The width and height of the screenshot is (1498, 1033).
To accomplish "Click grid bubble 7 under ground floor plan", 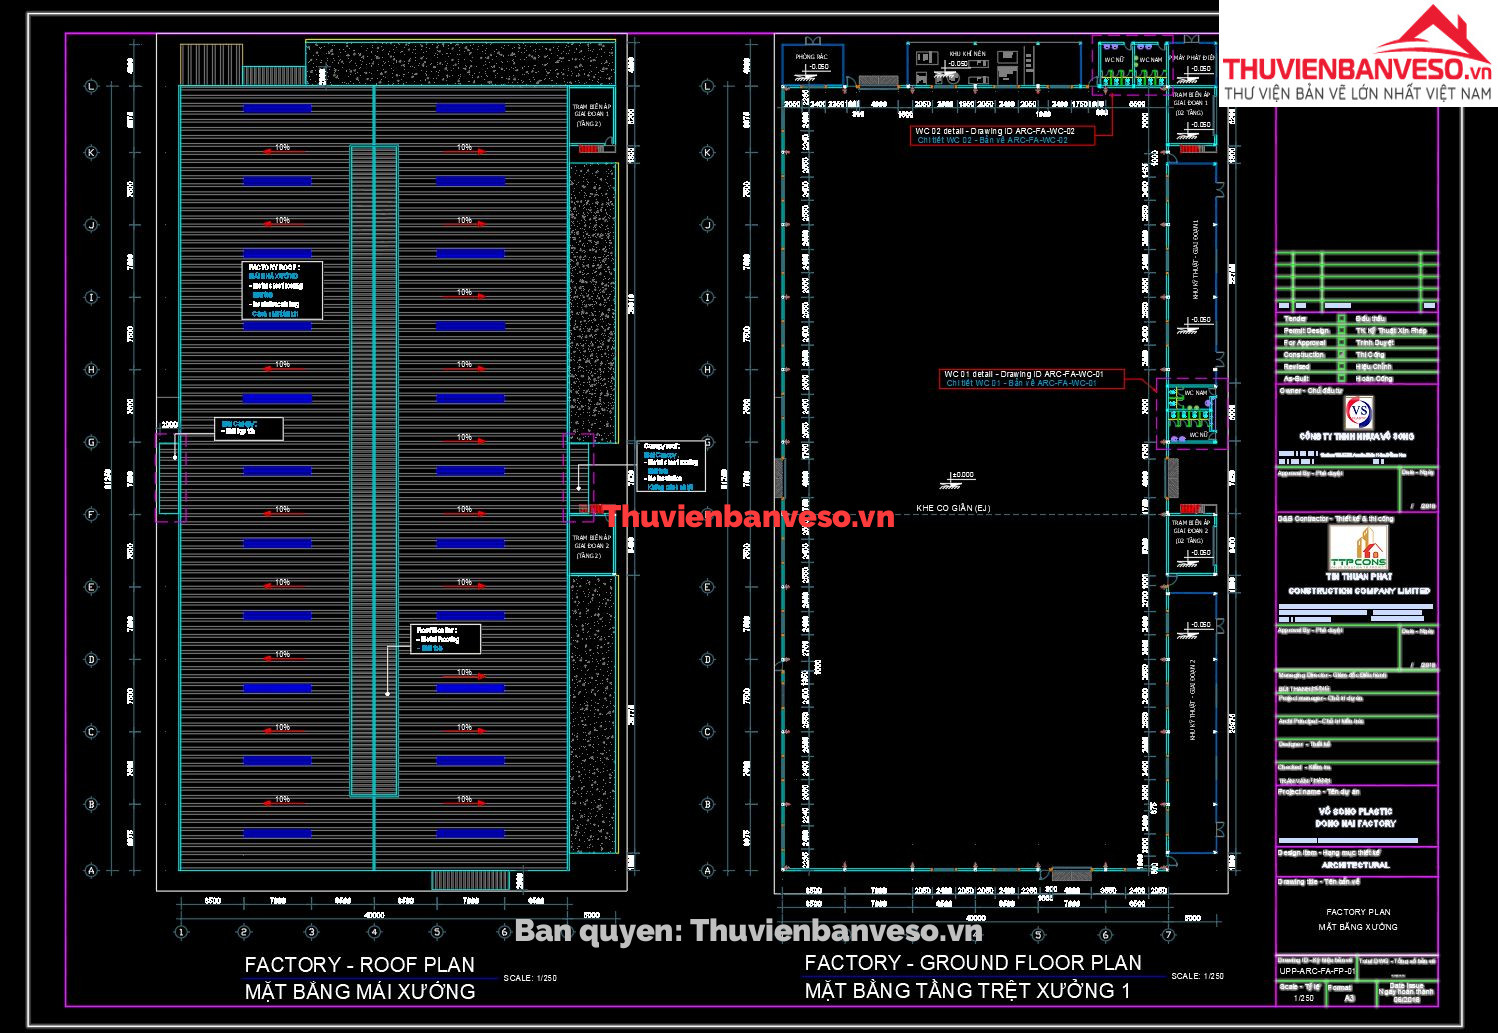I will coord(1167,934).
